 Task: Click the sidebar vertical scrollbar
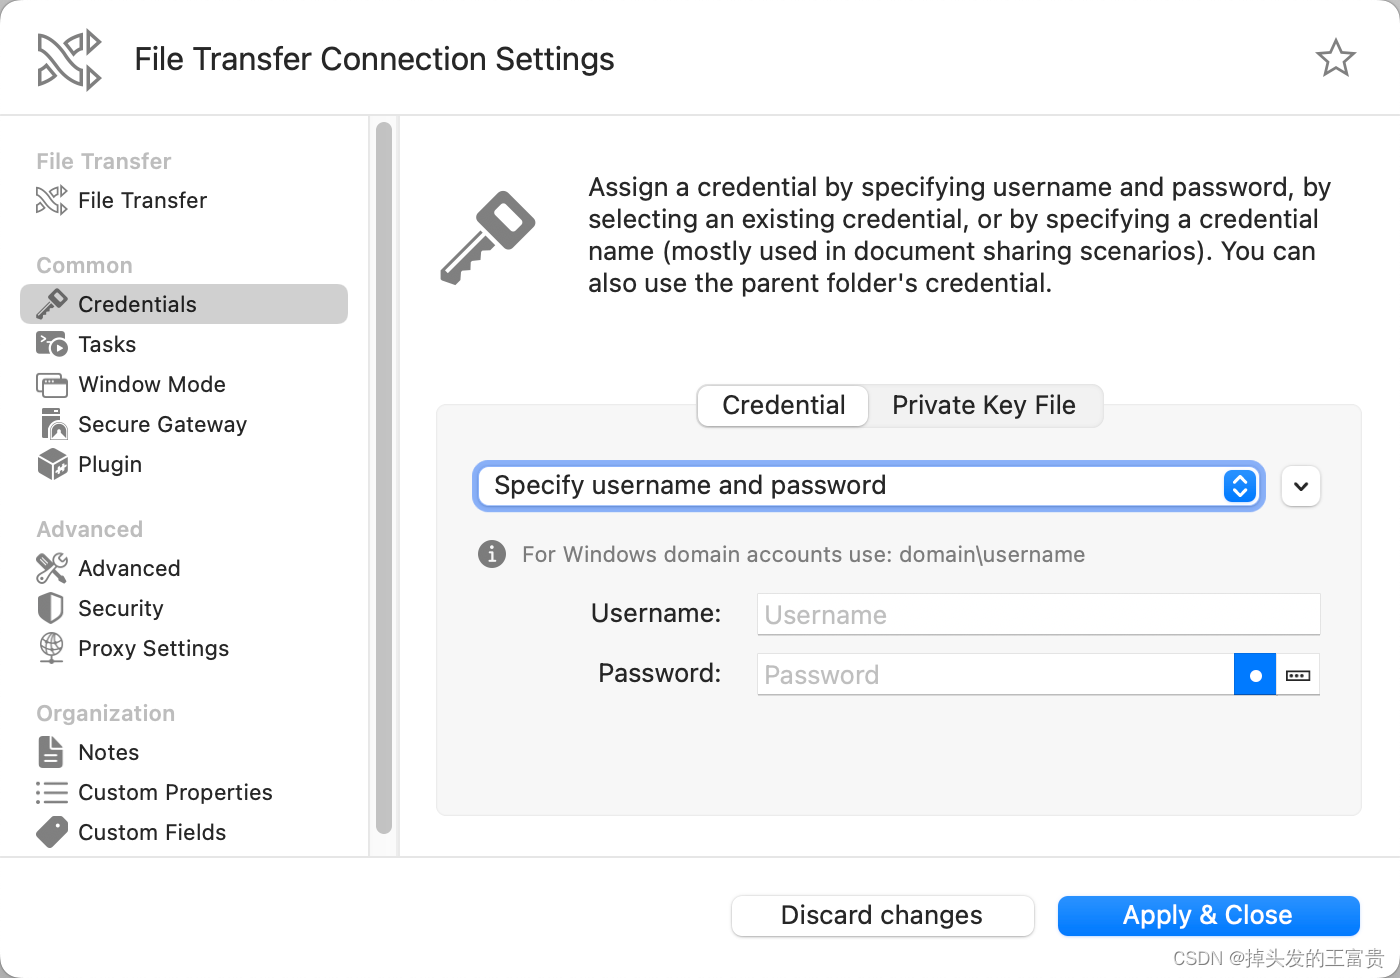coord(384,478)
